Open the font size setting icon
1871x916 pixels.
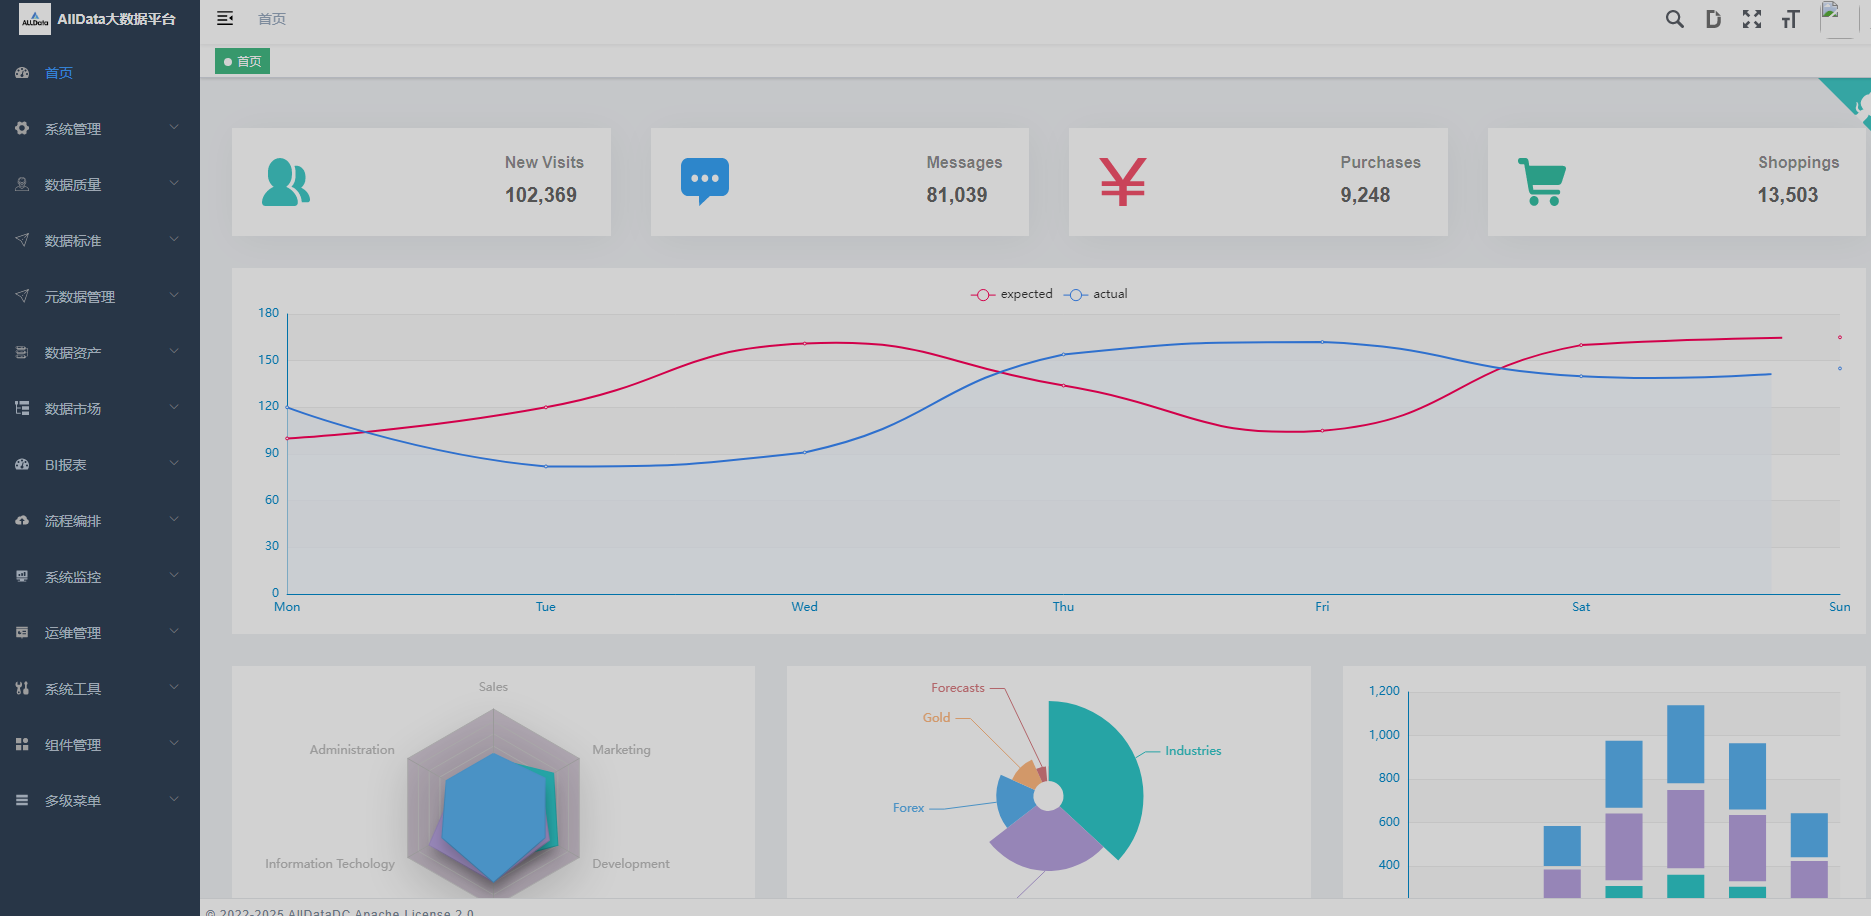[x=1790, y=19]
